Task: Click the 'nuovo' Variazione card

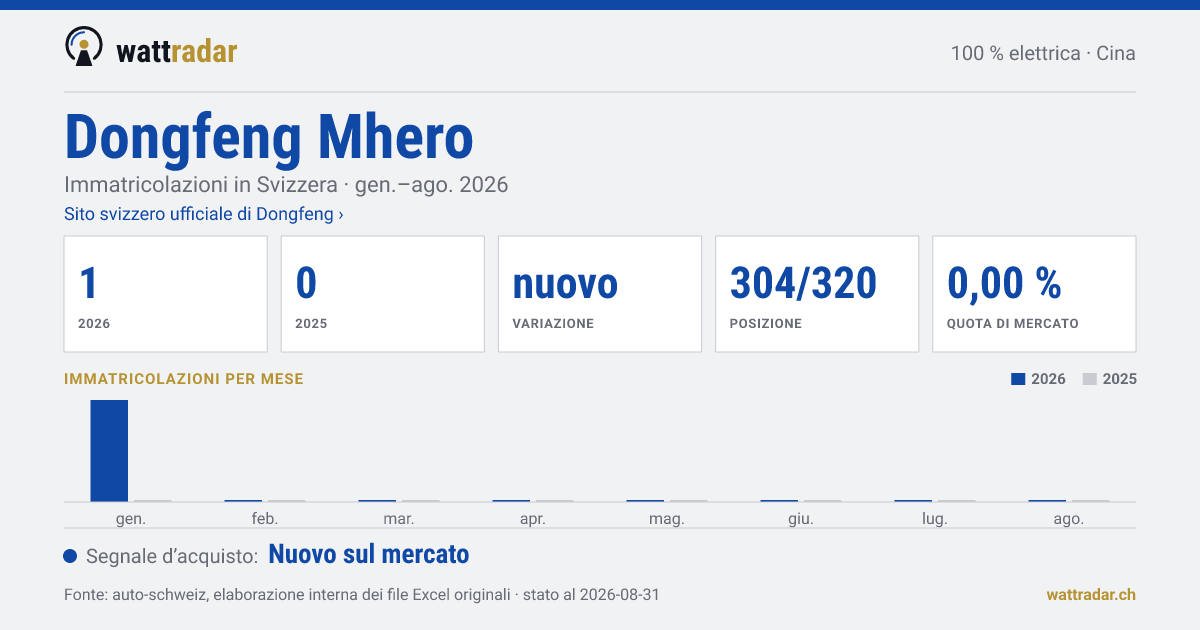Action: pyautogui.click(x=600, y=294)
